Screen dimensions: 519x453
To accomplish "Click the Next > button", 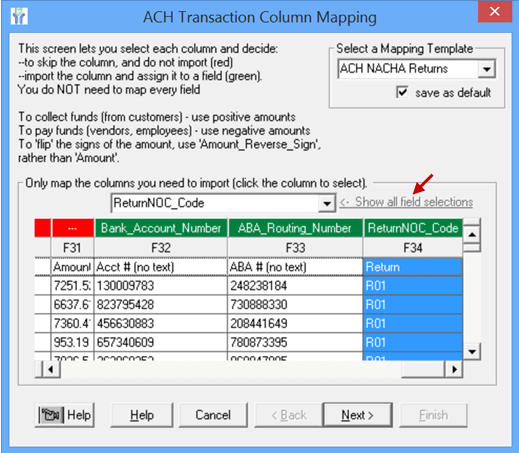I will pyautogui.click(x=357, y=415).
